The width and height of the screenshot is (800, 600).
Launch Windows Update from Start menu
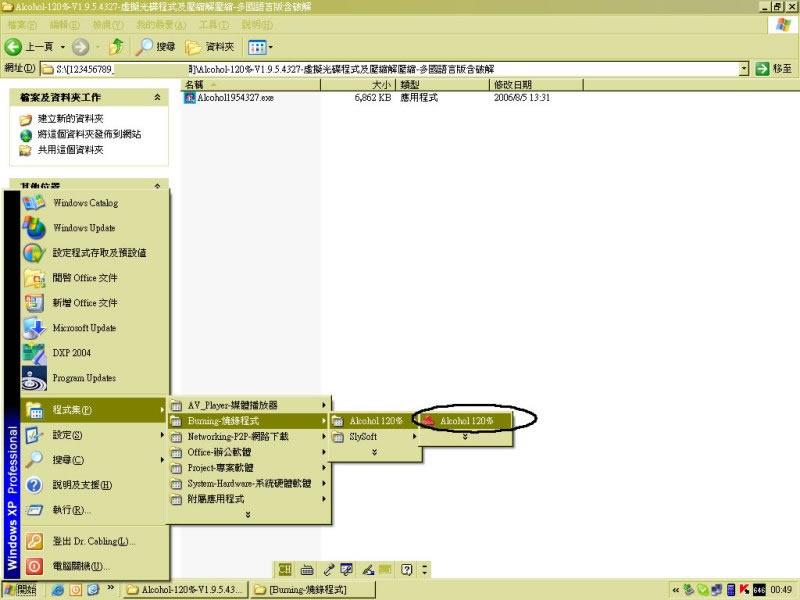pyautogui.click(x=95, y=228)
